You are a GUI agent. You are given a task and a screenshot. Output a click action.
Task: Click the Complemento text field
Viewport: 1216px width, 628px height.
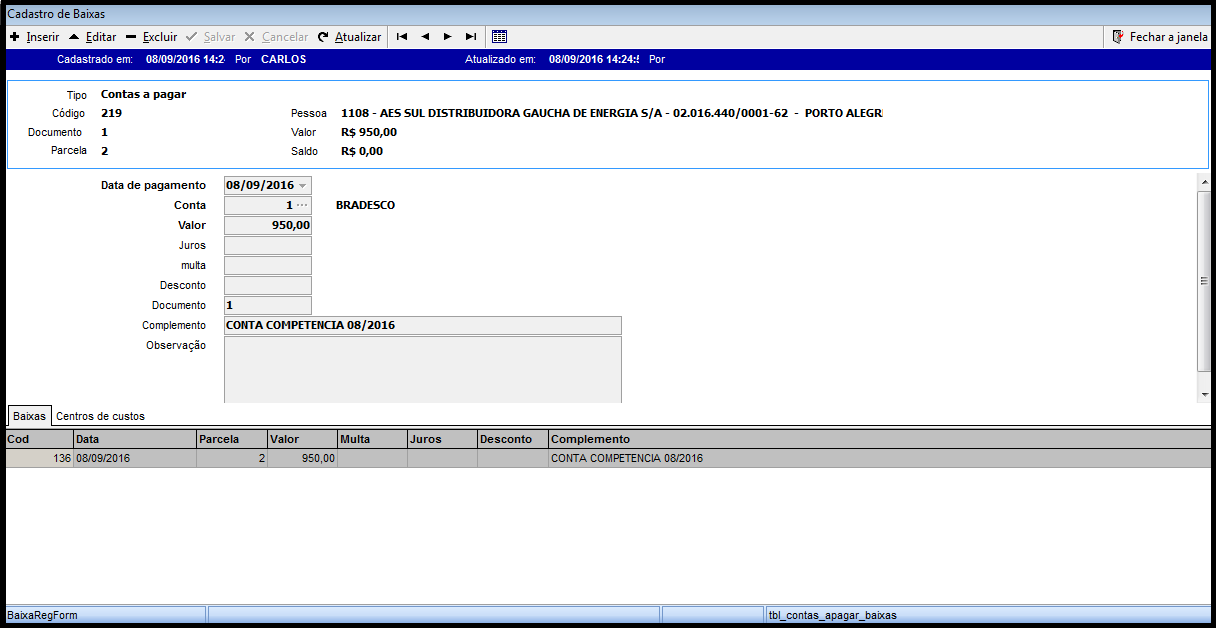(x=422, y=325)
